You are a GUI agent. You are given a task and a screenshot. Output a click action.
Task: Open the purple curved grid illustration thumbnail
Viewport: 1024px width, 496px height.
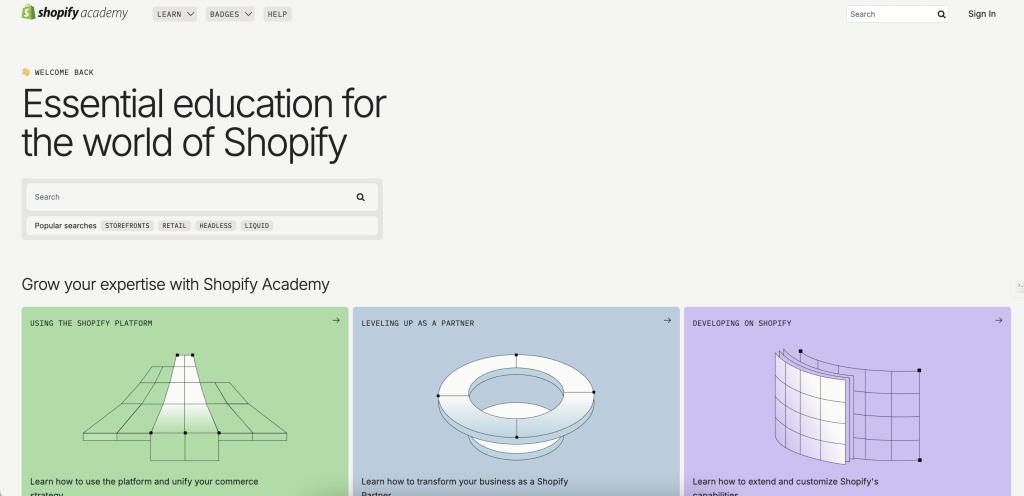point(846,405)
